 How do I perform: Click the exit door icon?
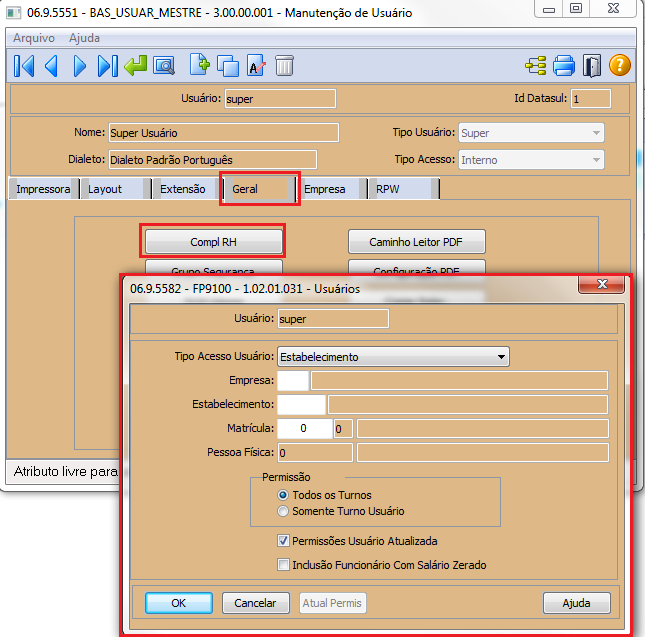pos(592,66)
